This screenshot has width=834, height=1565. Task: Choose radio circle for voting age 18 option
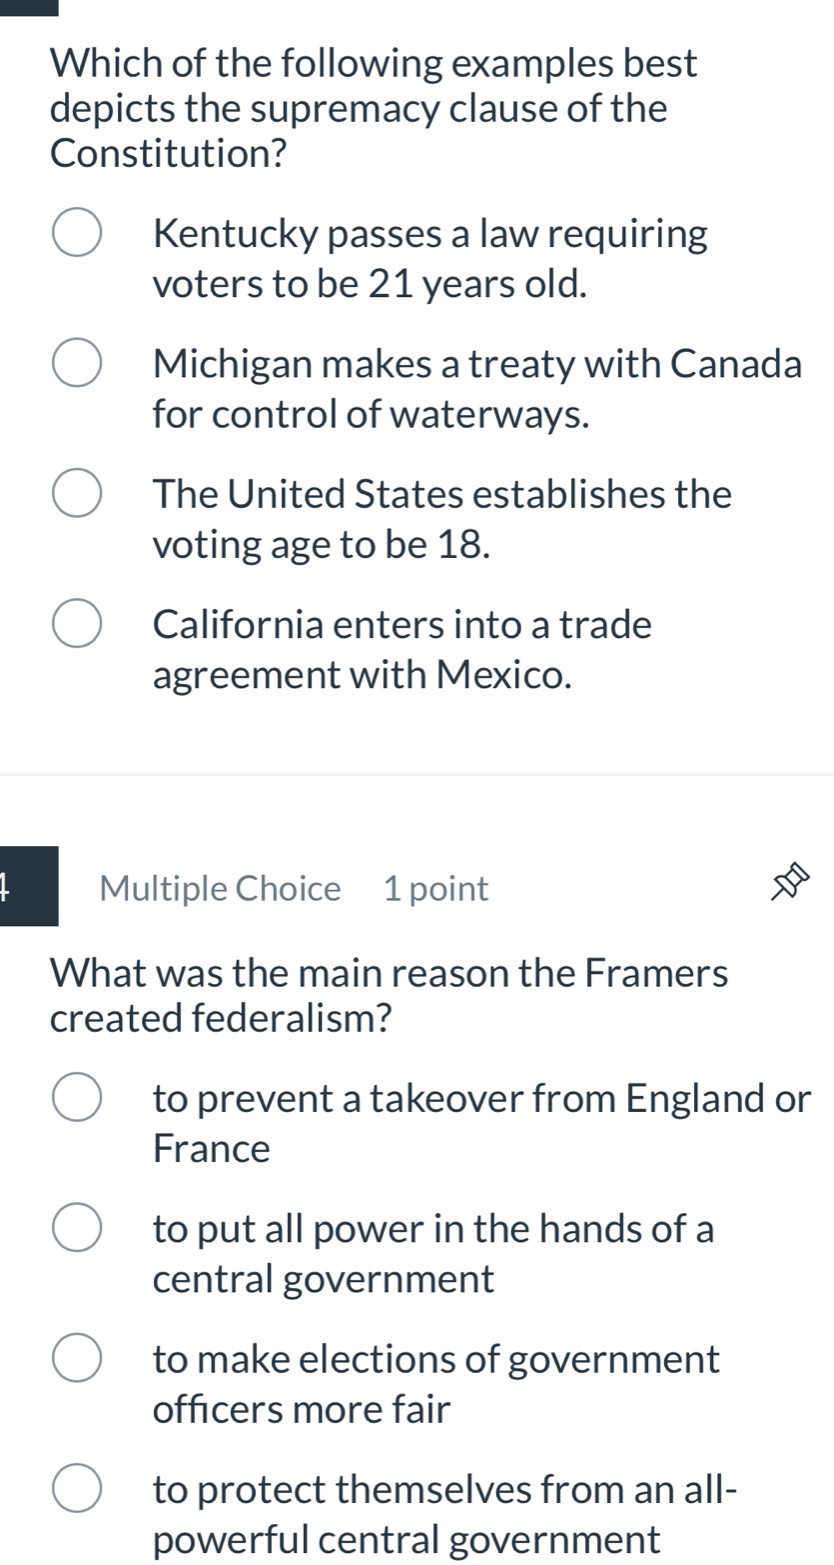pos(76,494)
